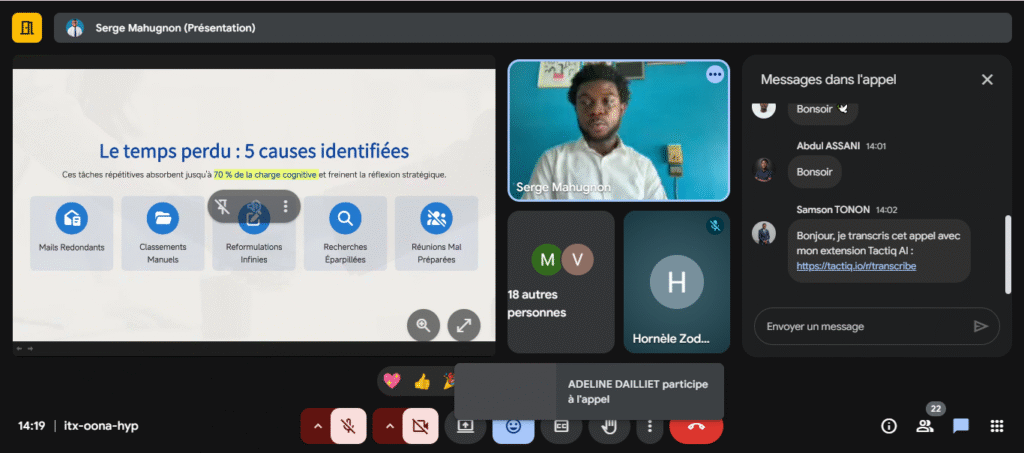Raise your hand in the call
The image size is (1024, 453).
click(608, 426)
